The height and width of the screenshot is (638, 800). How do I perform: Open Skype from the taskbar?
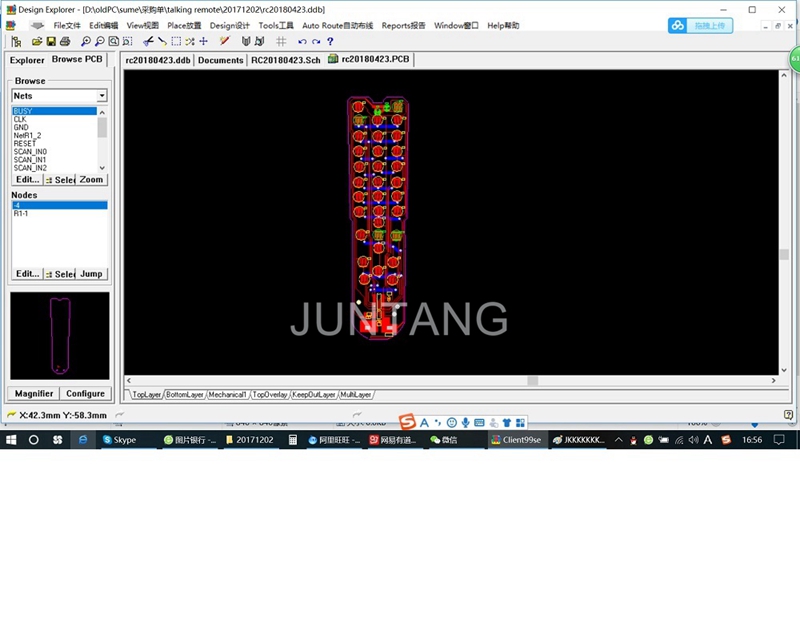point(120,440)
